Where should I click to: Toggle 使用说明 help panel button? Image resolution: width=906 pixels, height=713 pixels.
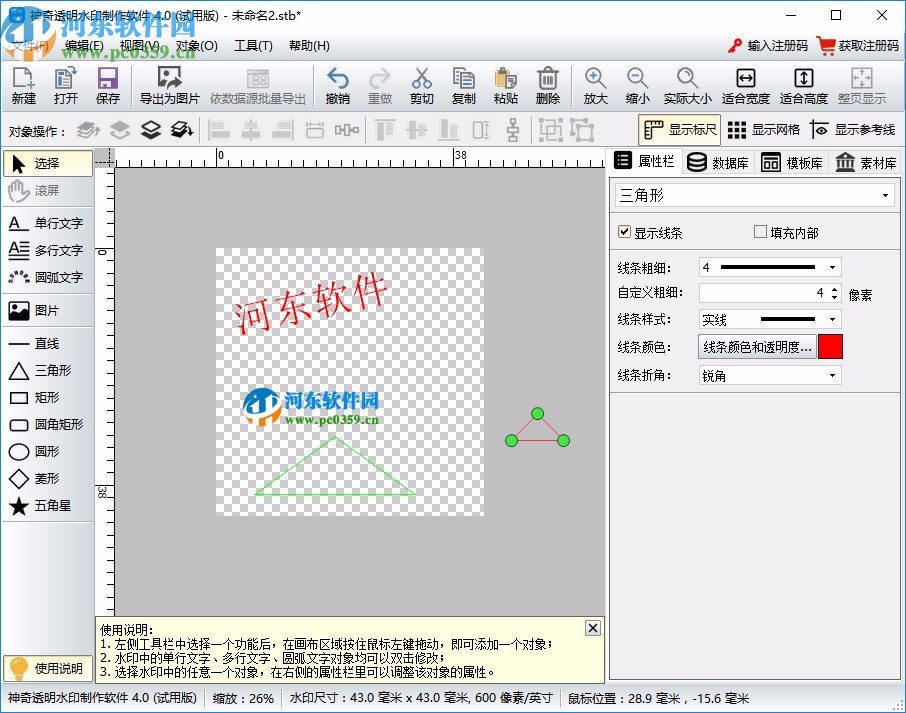pos(47,669)
